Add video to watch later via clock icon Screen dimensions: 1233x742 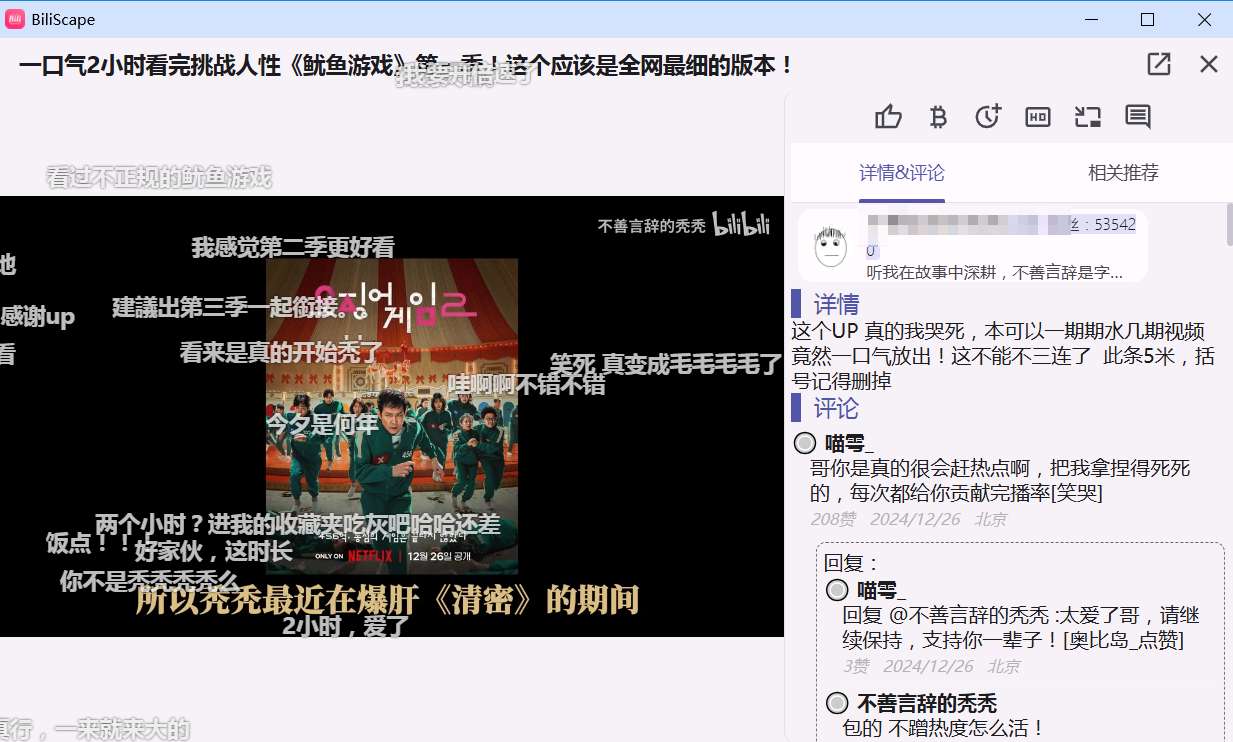(988, 117)
